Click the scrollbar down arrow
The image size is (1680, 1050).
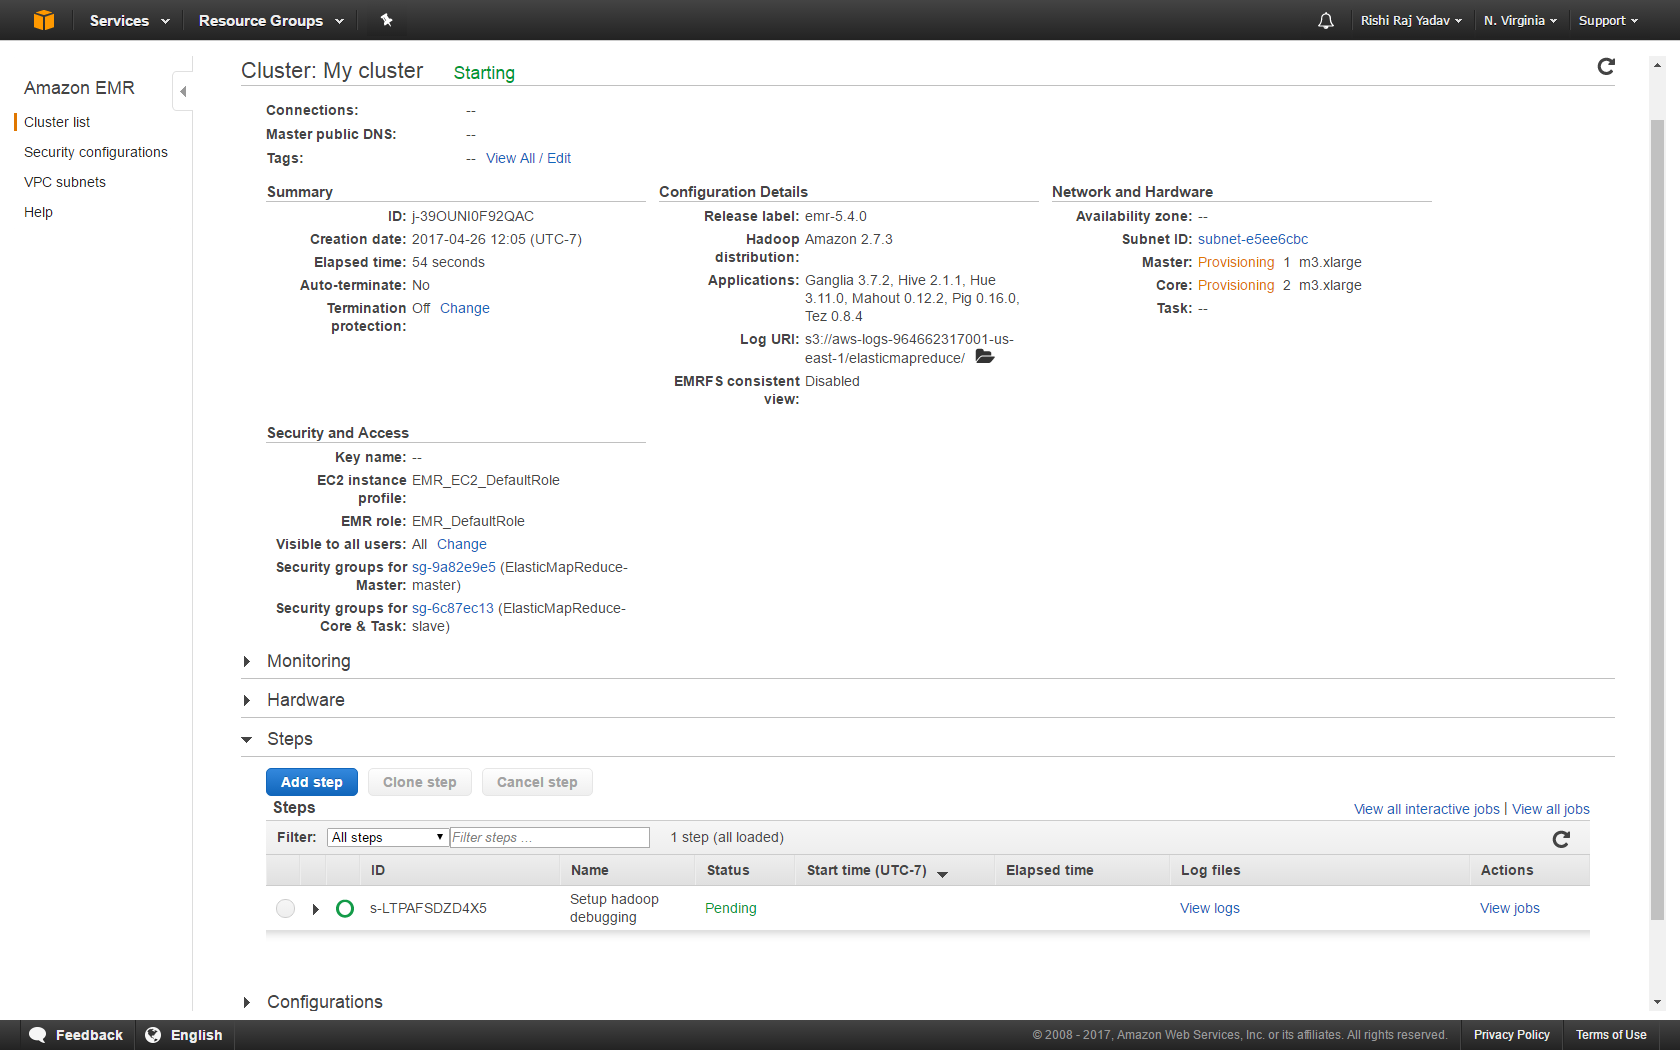(x=1657, y=1002)
